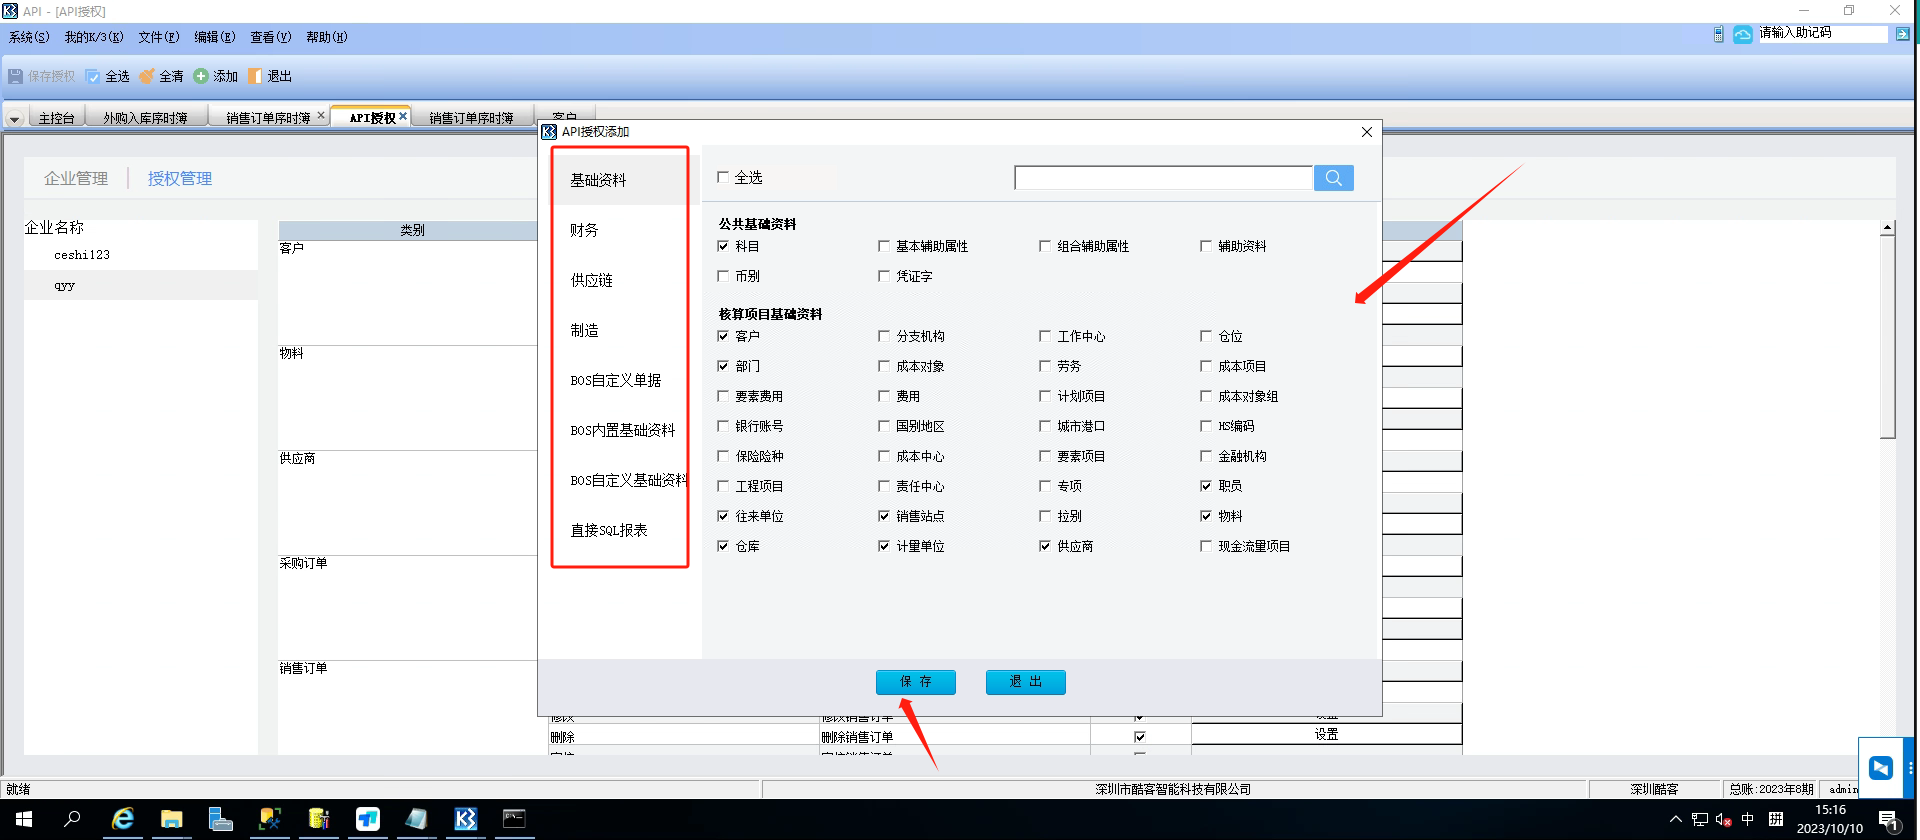Switch to the 主控台 tab
Viewport: 1920px width, 840px height.
(x=57, y=118)
